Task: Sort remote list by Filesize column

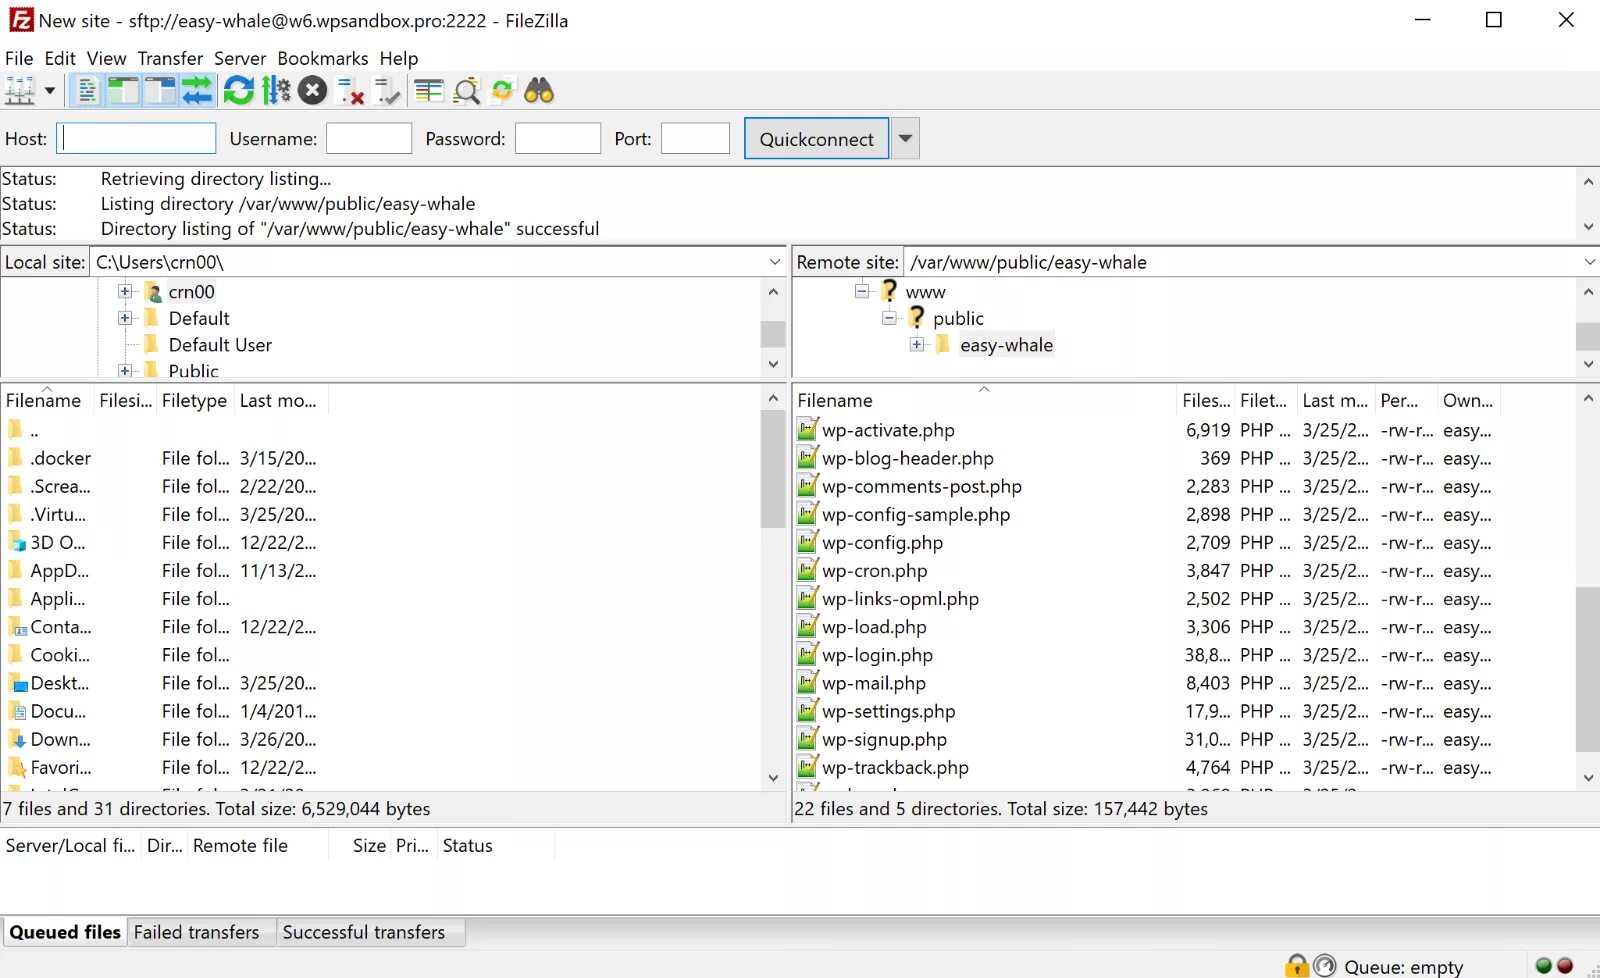Action: point(1206,400)
